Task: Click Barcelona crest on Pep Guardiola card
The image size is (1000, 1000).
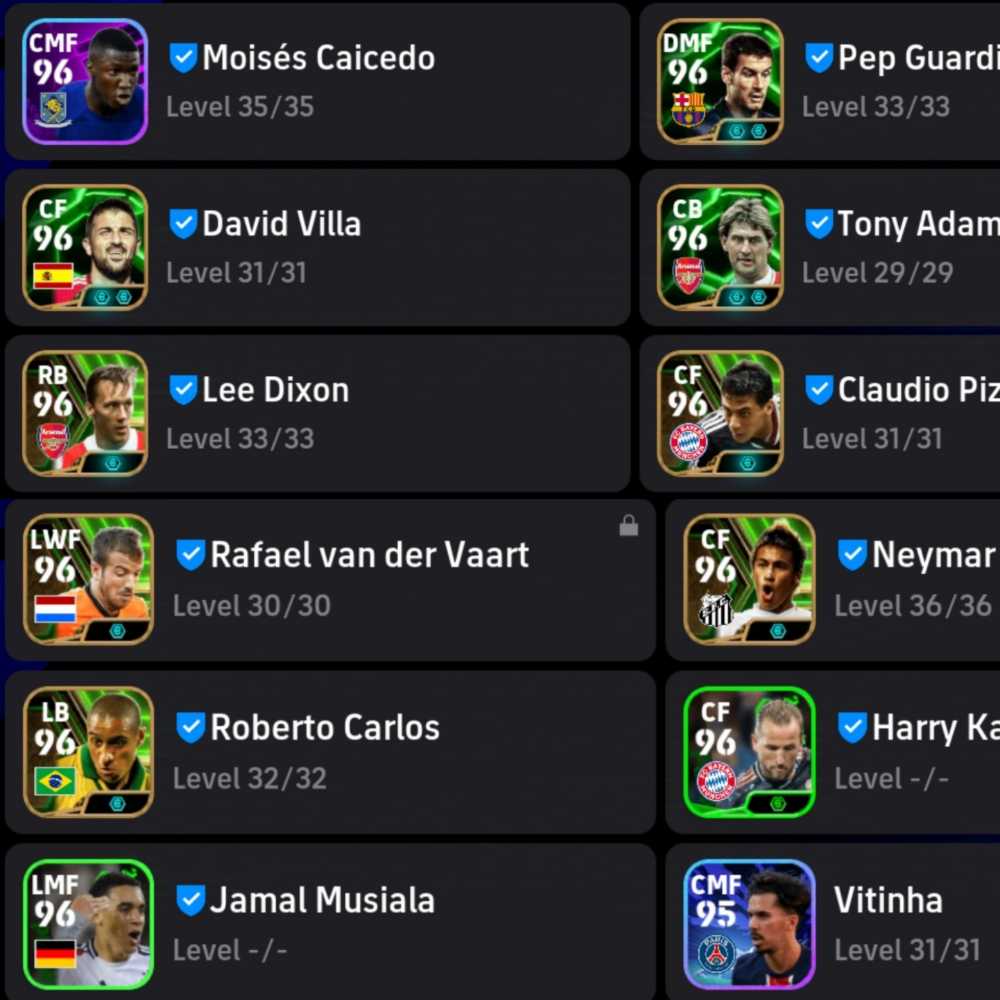Action: coord(688,109)
